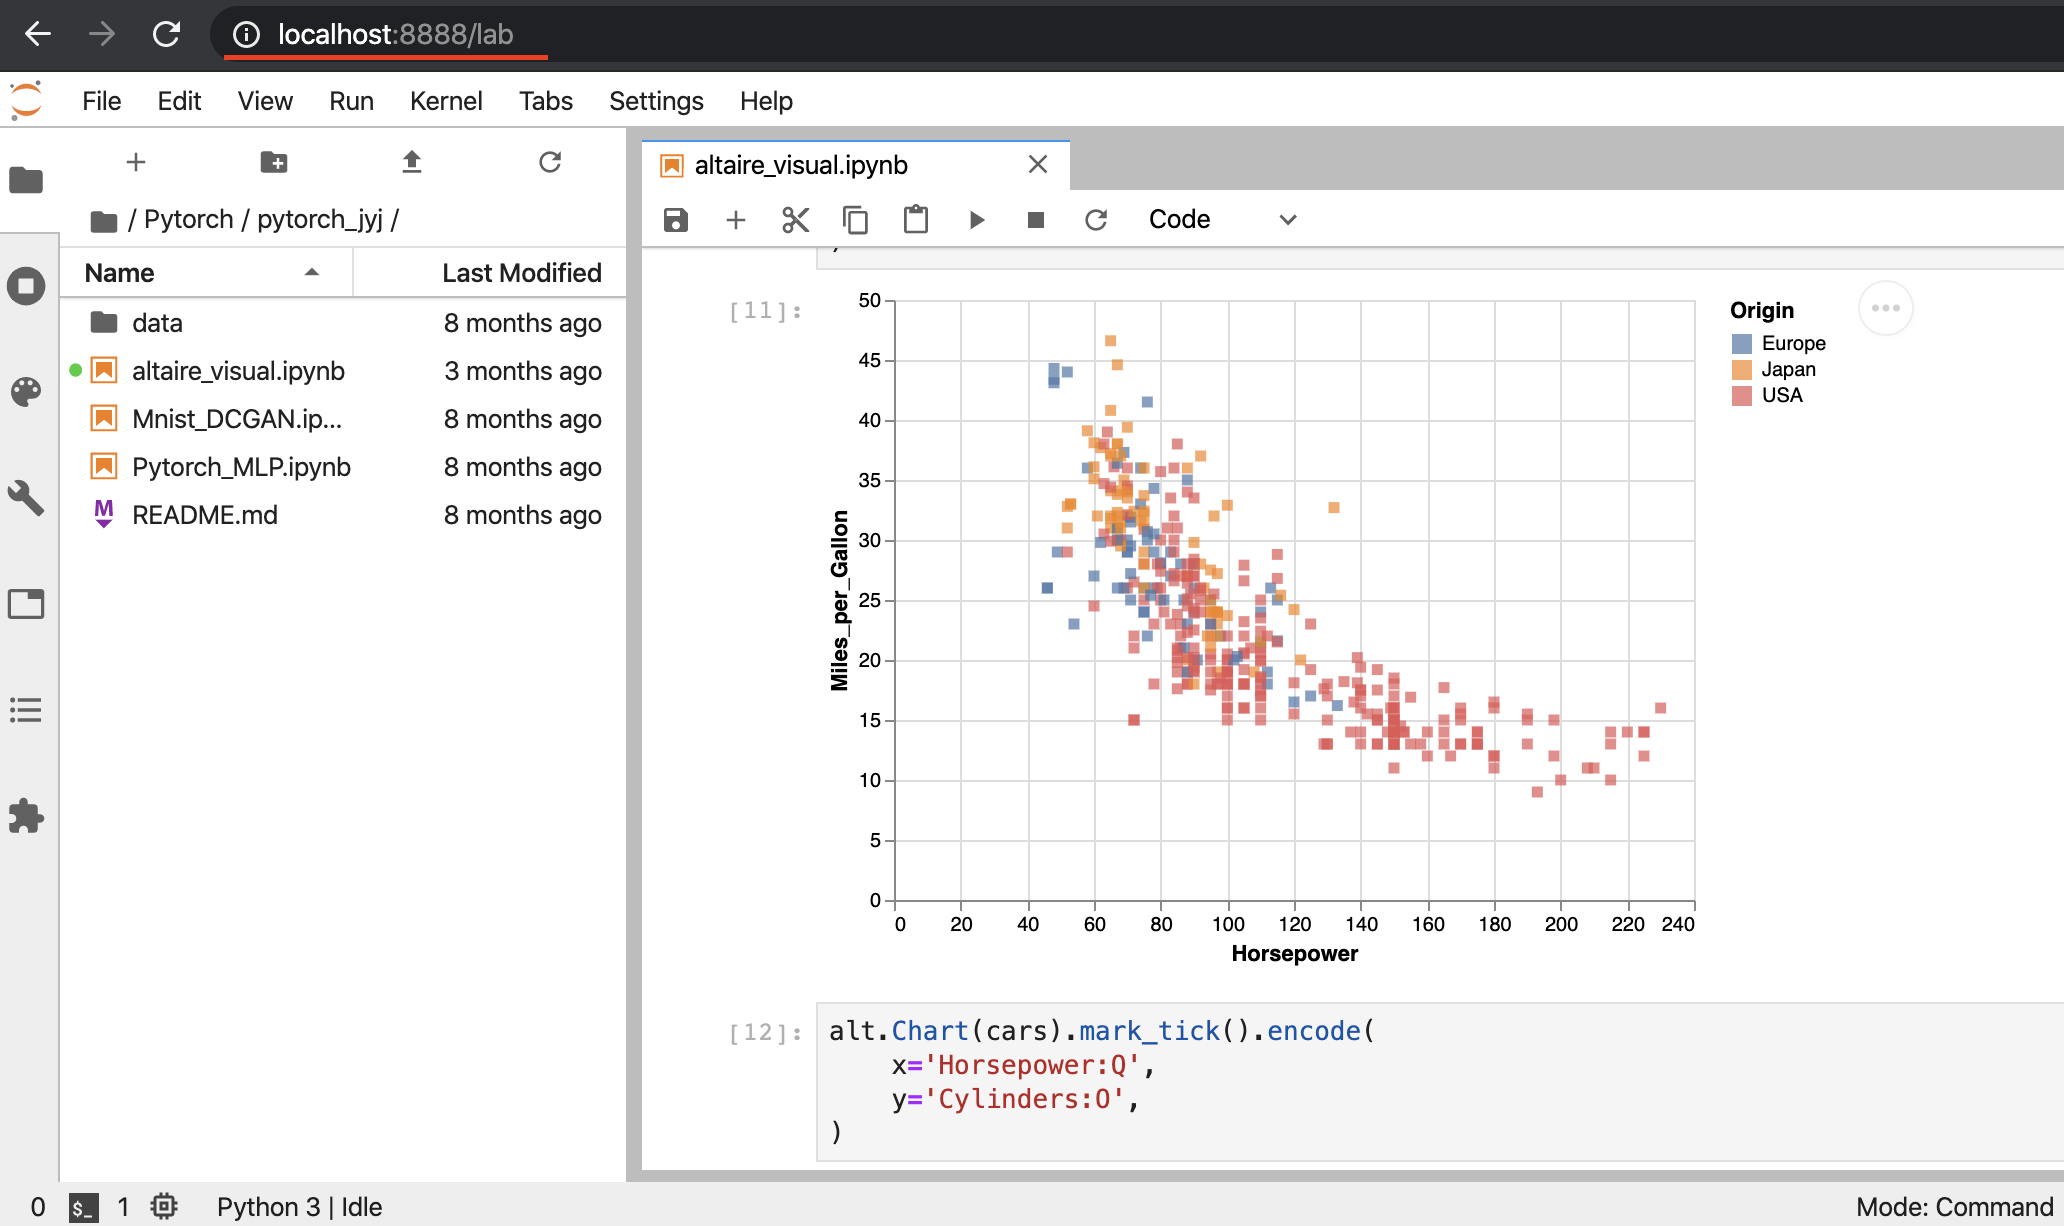Image resolution: width=2064 pixels, height=1226 pixels.
Task: Run the selected cell
Action: pos(977,220)
